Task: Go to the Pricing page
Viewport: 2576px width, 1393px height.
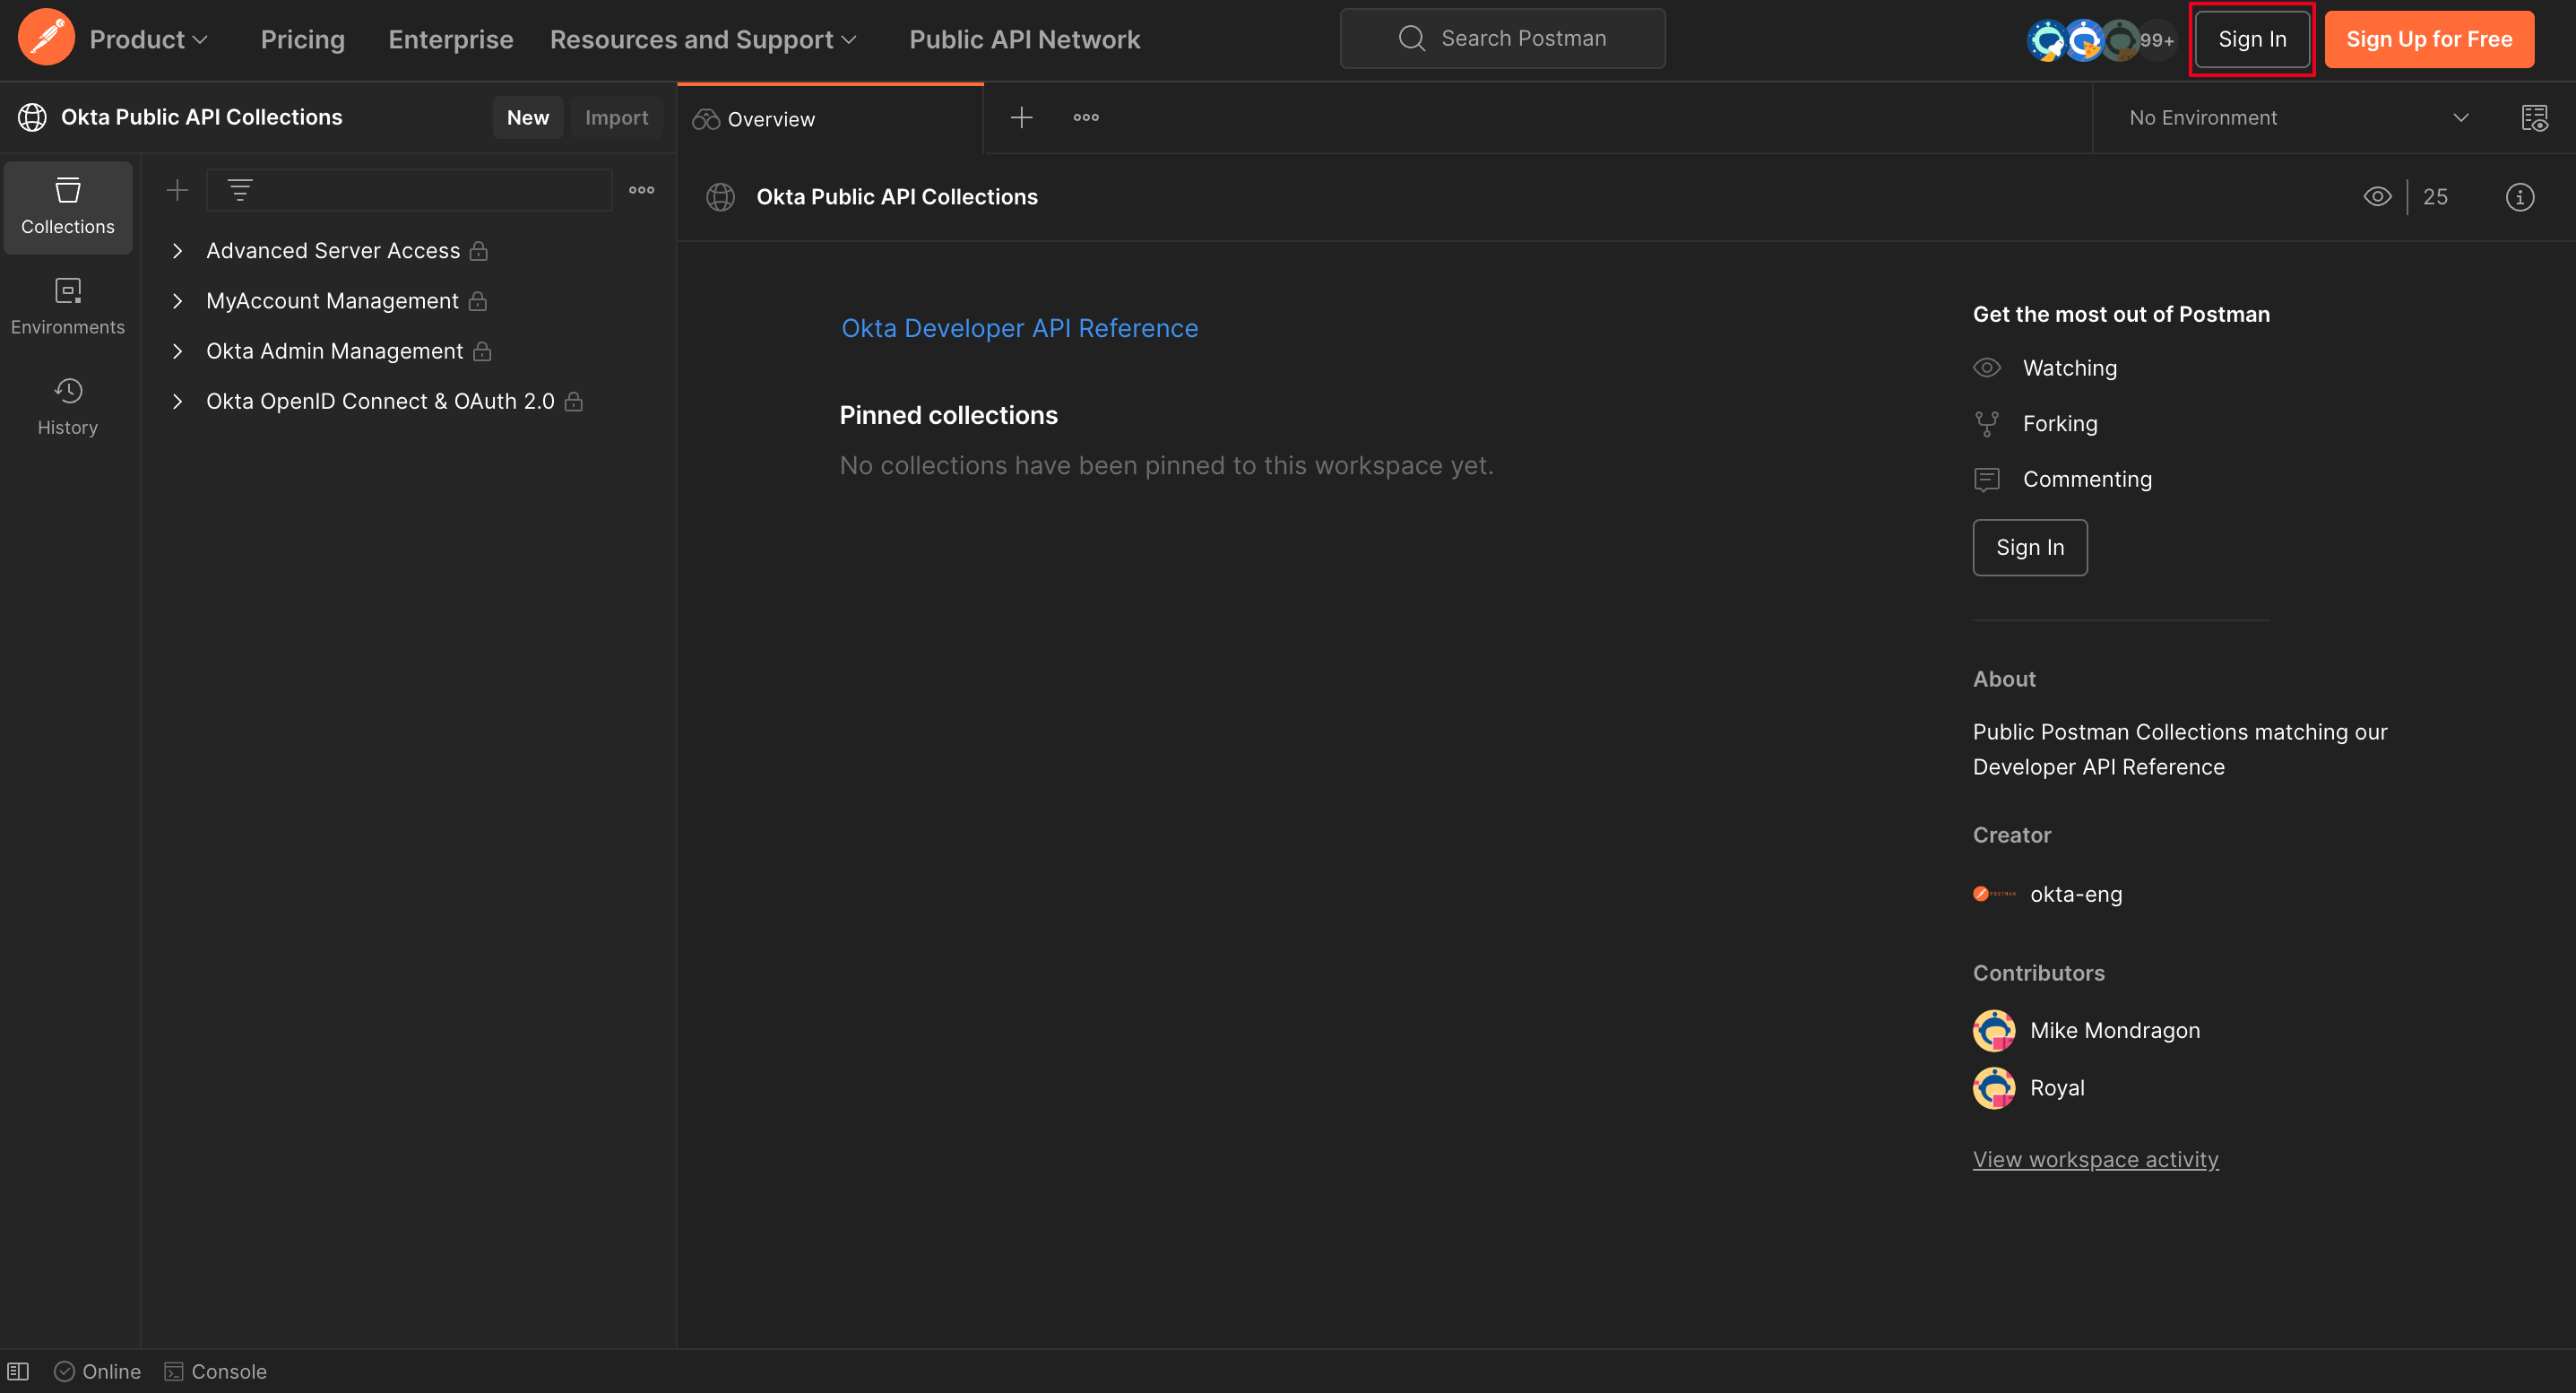Action: pyautogui.click(x=302, y=39)
